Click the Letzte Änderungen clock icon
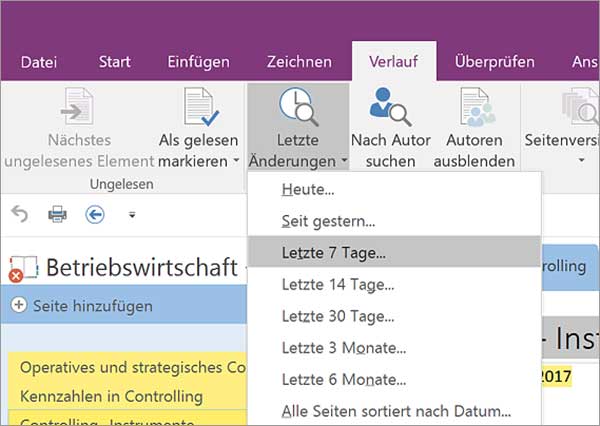 tap(298, 106)
